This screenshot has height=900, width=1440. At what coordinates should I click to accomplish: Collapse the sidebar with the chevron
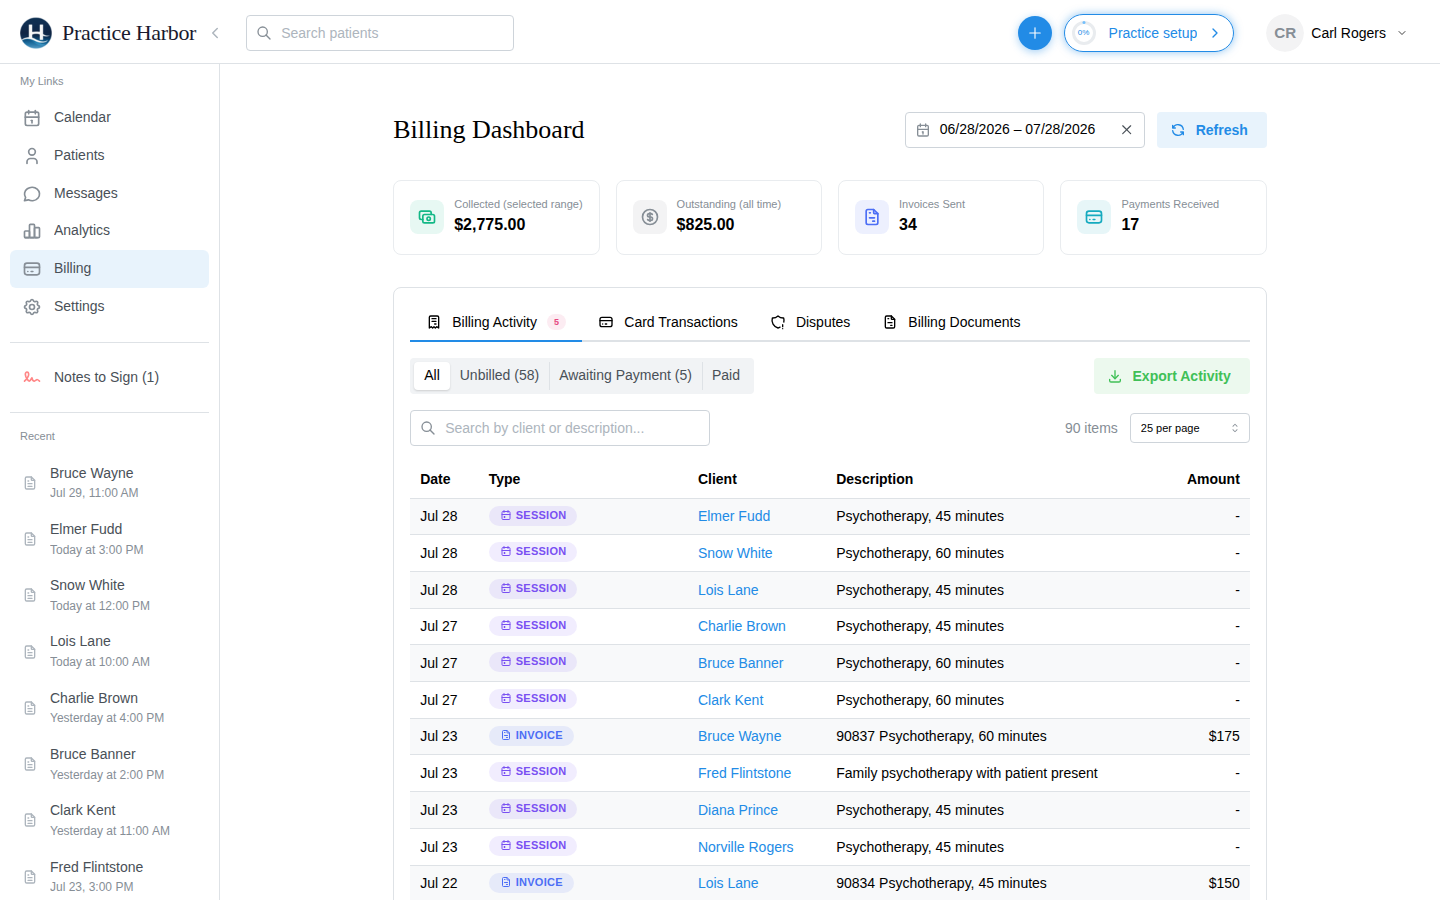pyautogui.click(x=215, y=33)
